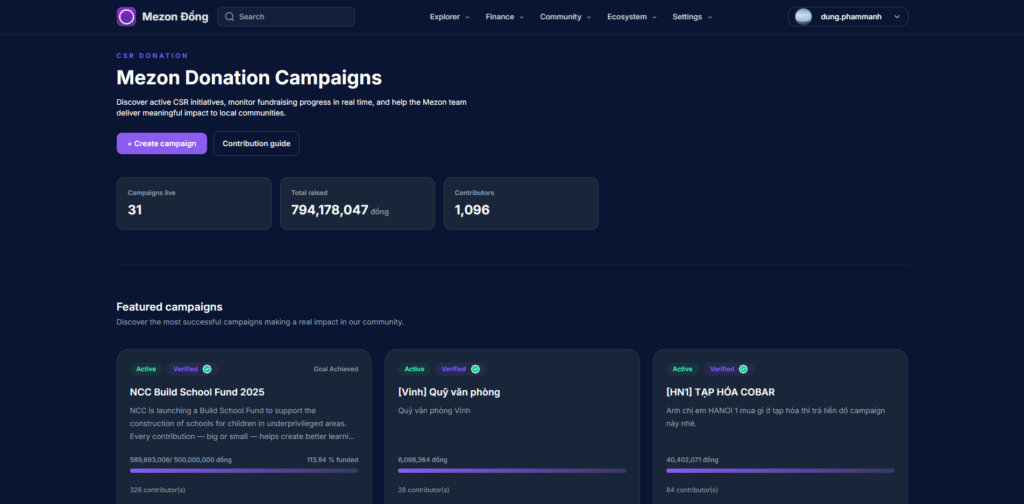Viewport: 1024px width, 504px height.
Task: Click verified checkmark on NCC Build School Fund
Action: tap(207, 369)
